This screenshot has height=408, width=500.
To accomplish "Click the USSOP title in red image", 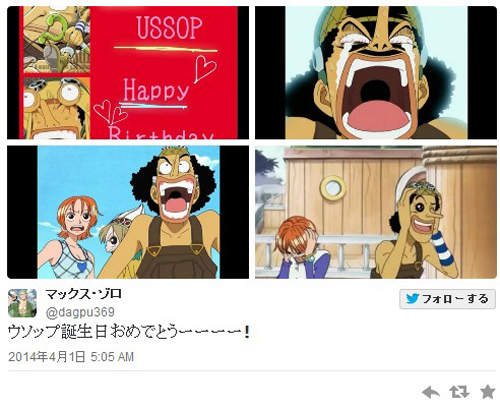I will pos(169,28).
